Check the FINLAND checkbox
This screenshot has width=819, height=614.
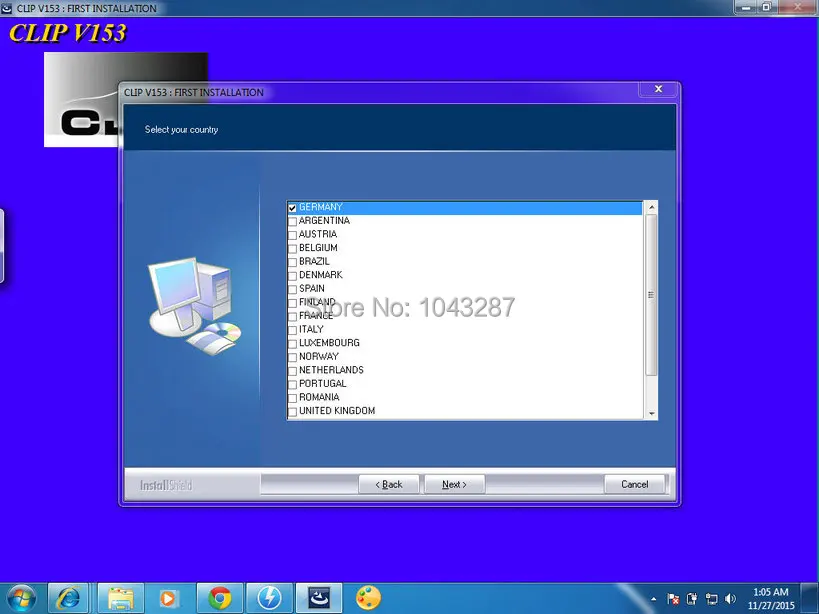292,303
